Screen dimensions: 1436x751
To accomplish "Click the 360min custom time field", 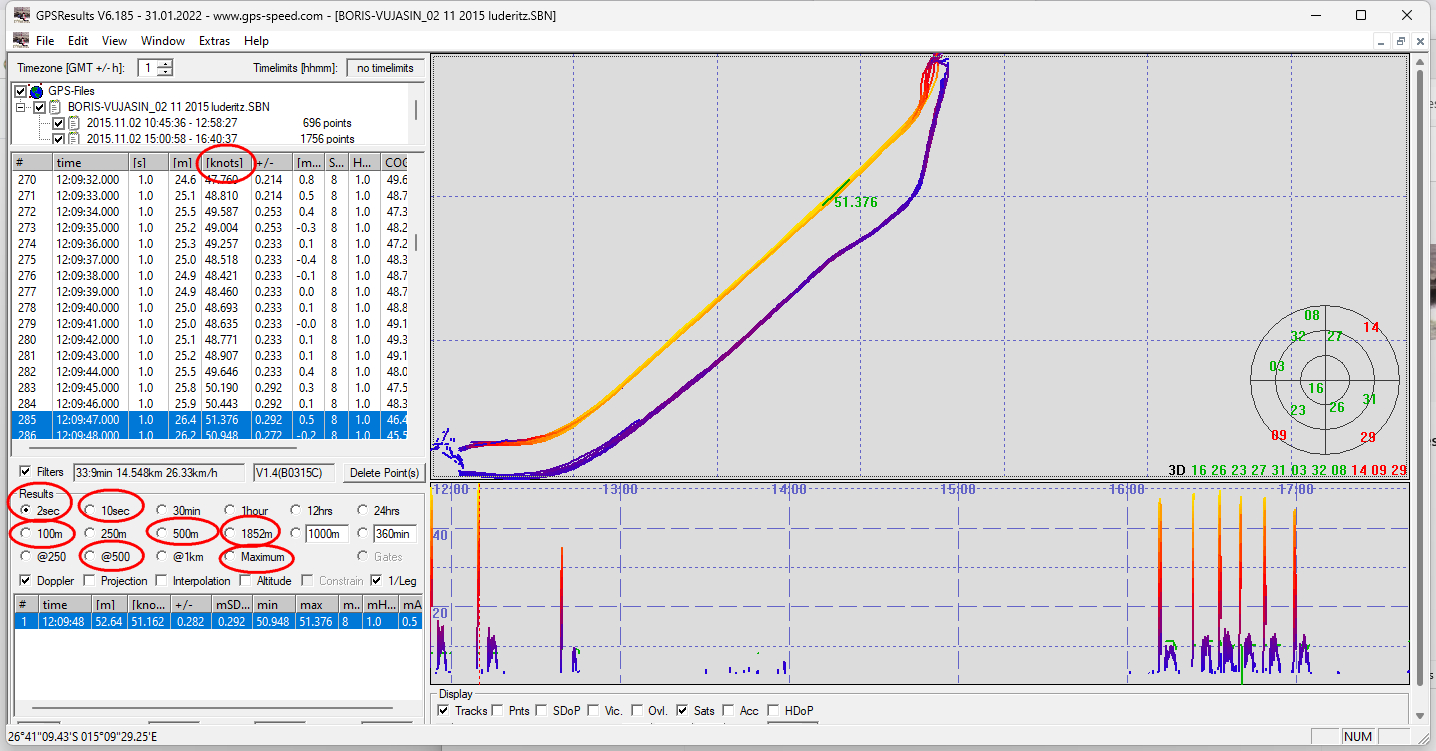I will pos(395,534).
